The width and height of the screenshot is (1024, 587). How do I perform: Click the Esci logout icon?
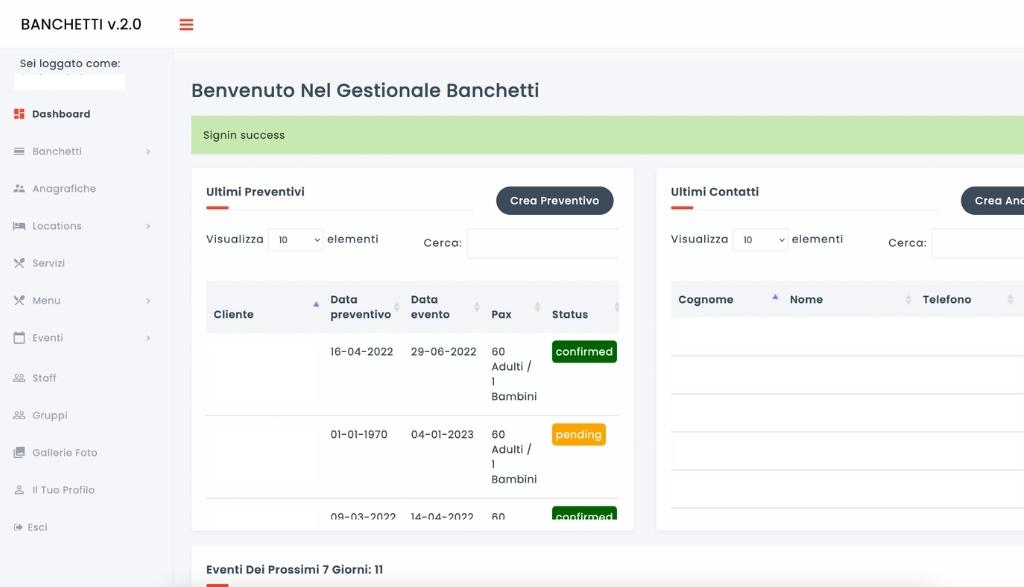tap(19, 527)
